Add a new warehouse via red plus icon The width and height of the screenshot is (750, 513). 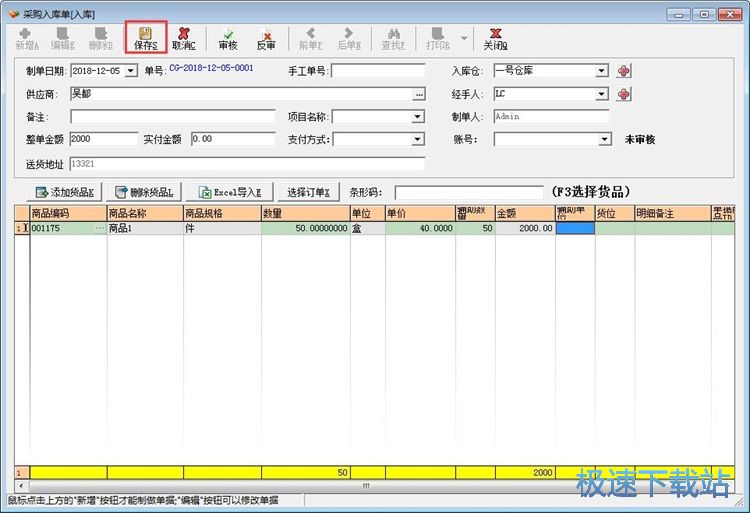623,71
